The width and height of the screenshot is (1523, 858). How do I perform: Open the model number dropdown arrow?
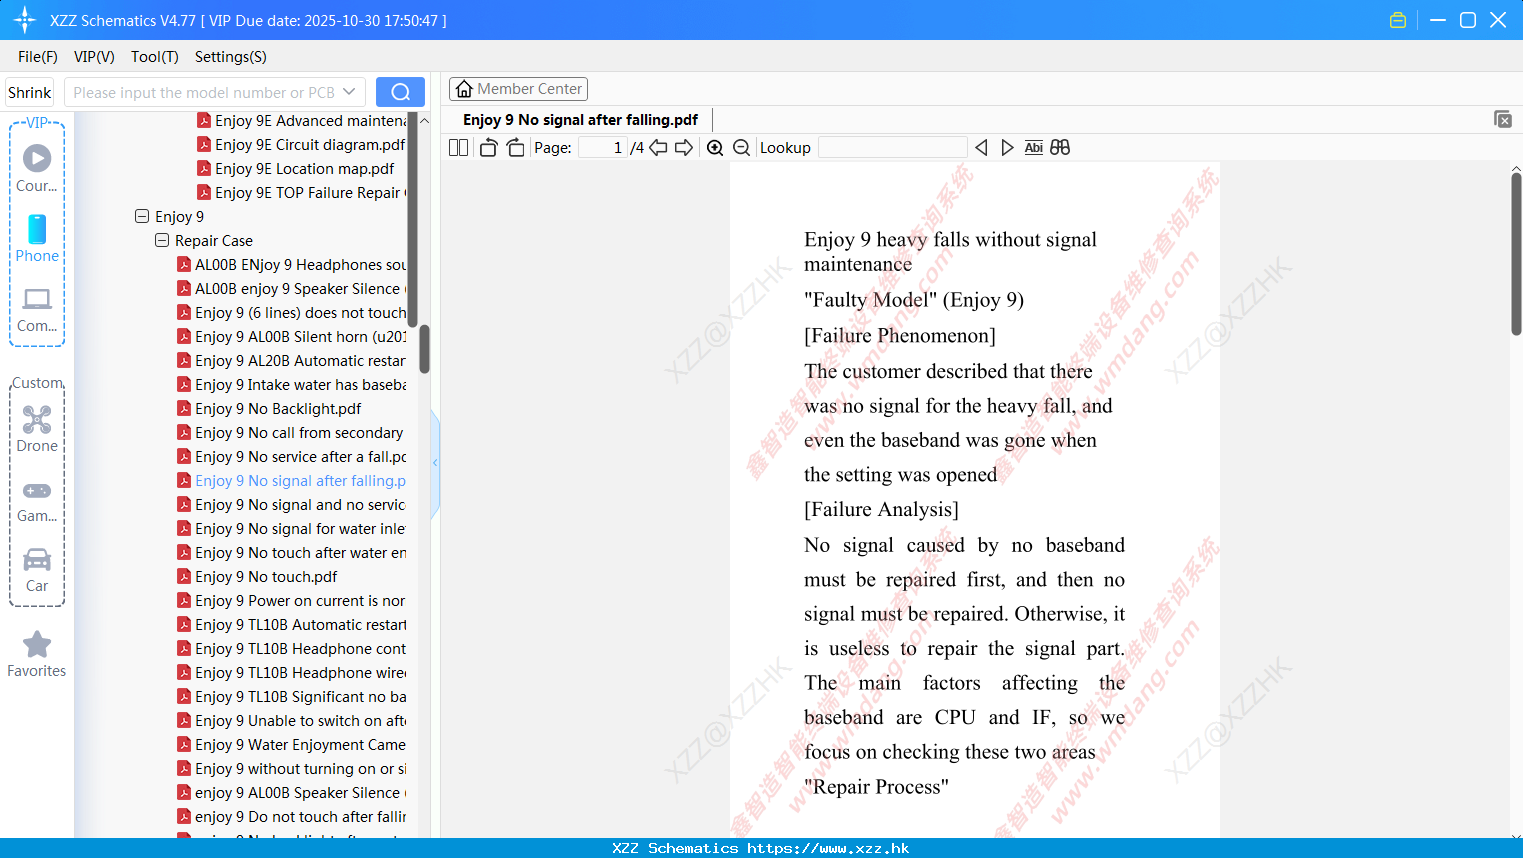(349, 92)
